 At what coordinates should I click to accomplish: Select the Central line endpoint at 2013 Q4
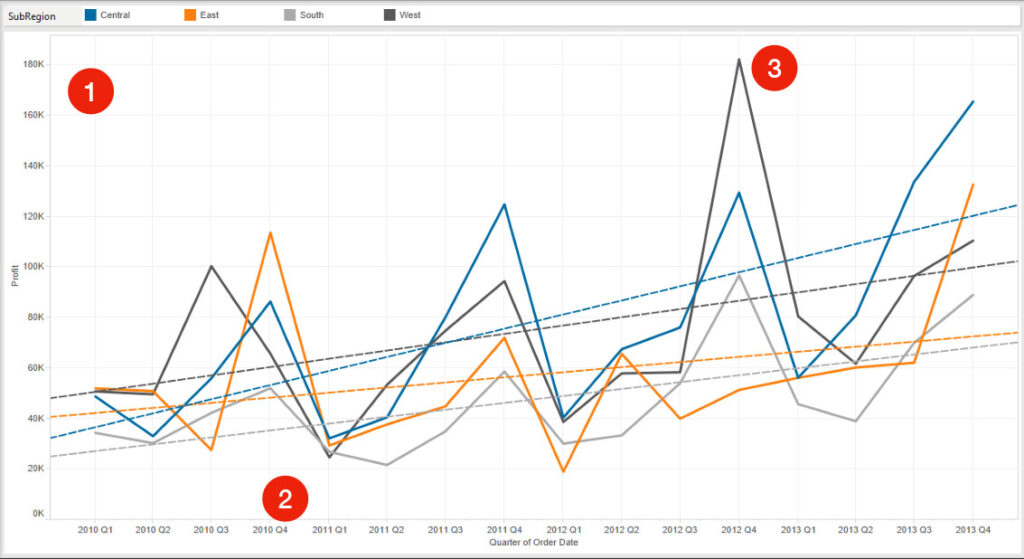click(972, 101)
